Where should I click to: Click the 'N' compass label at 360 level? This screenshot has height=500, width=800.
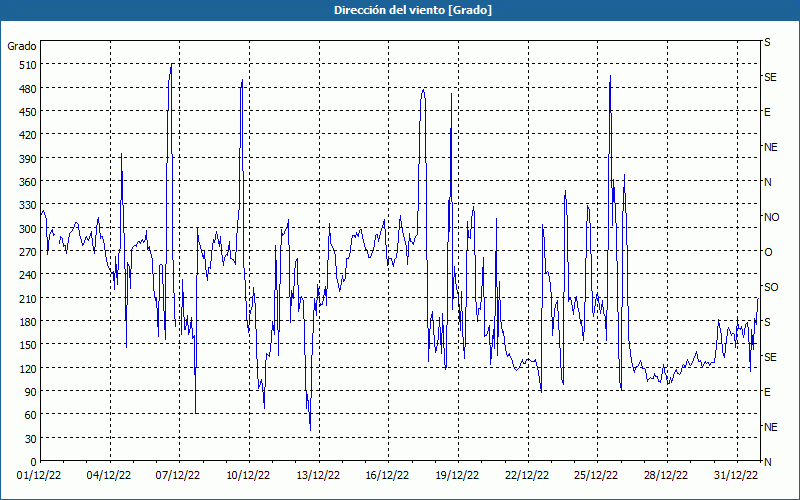[x=767, y=182]
